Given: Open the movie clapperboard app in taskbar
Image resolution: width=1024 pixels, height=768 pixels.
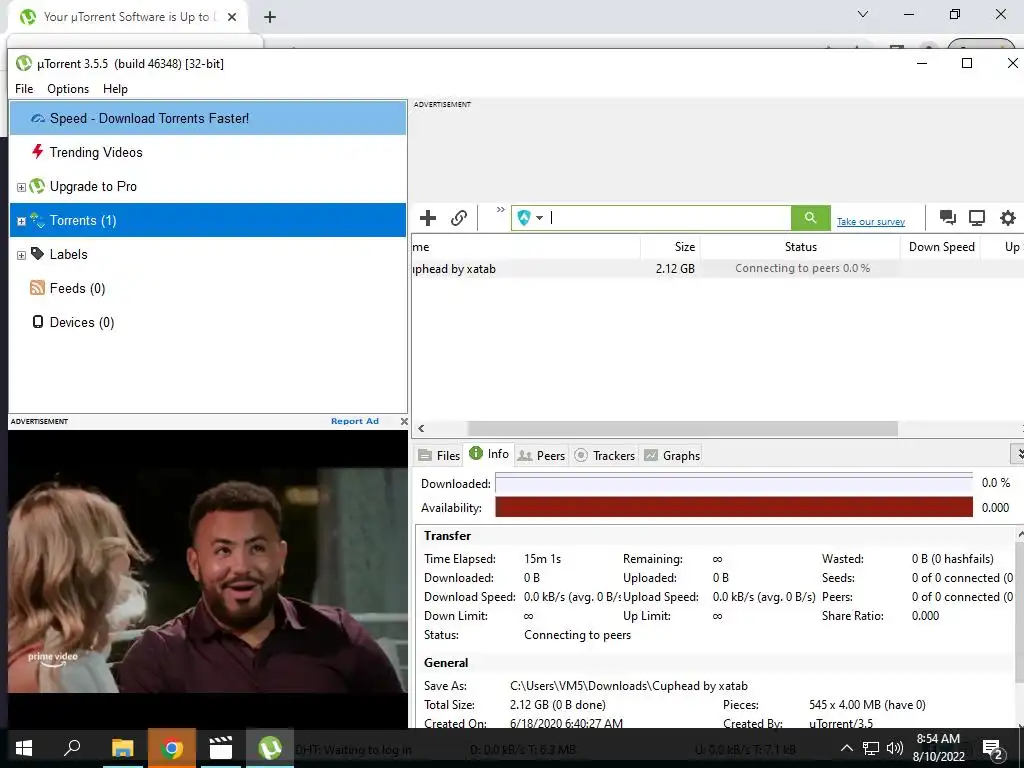Looking at the screenshot, I should 221,748.
